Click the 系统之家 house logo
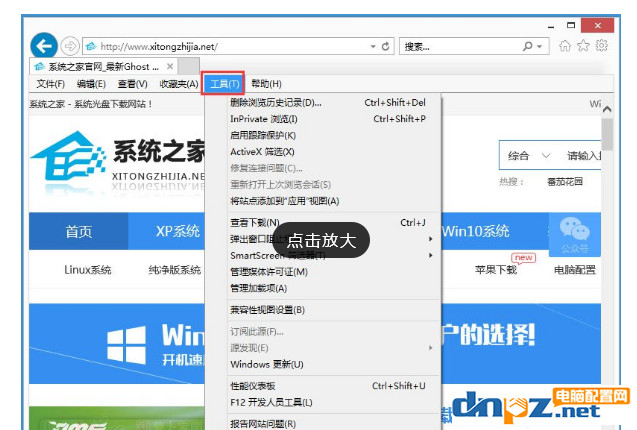The height and width of the screenshot is (430, 637). click(68, 157)
